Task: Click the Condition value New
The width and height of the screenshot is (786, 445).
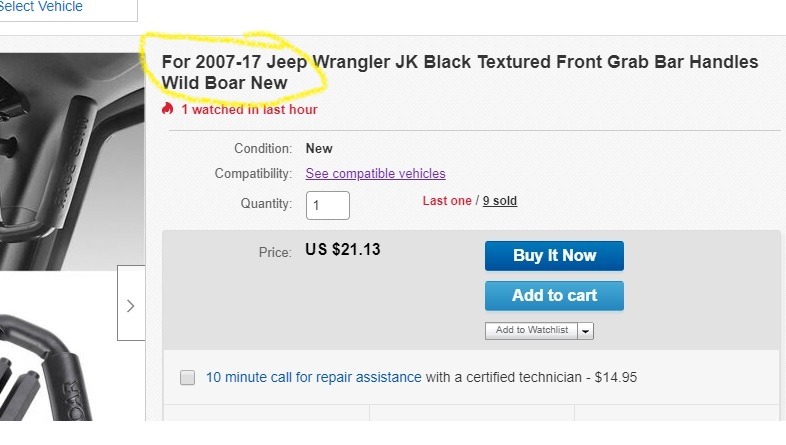Action: point(319,149)
